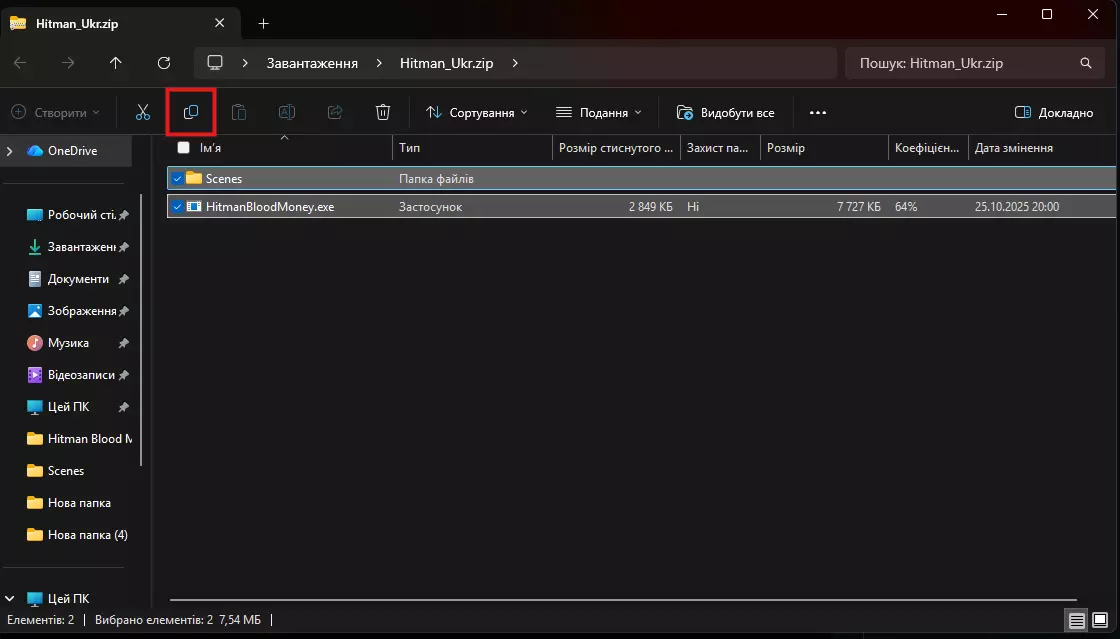Expand the chevron before Завантаження in the address bar
This screenshot has height=639, width=1120.
click(x=245, y=63)
